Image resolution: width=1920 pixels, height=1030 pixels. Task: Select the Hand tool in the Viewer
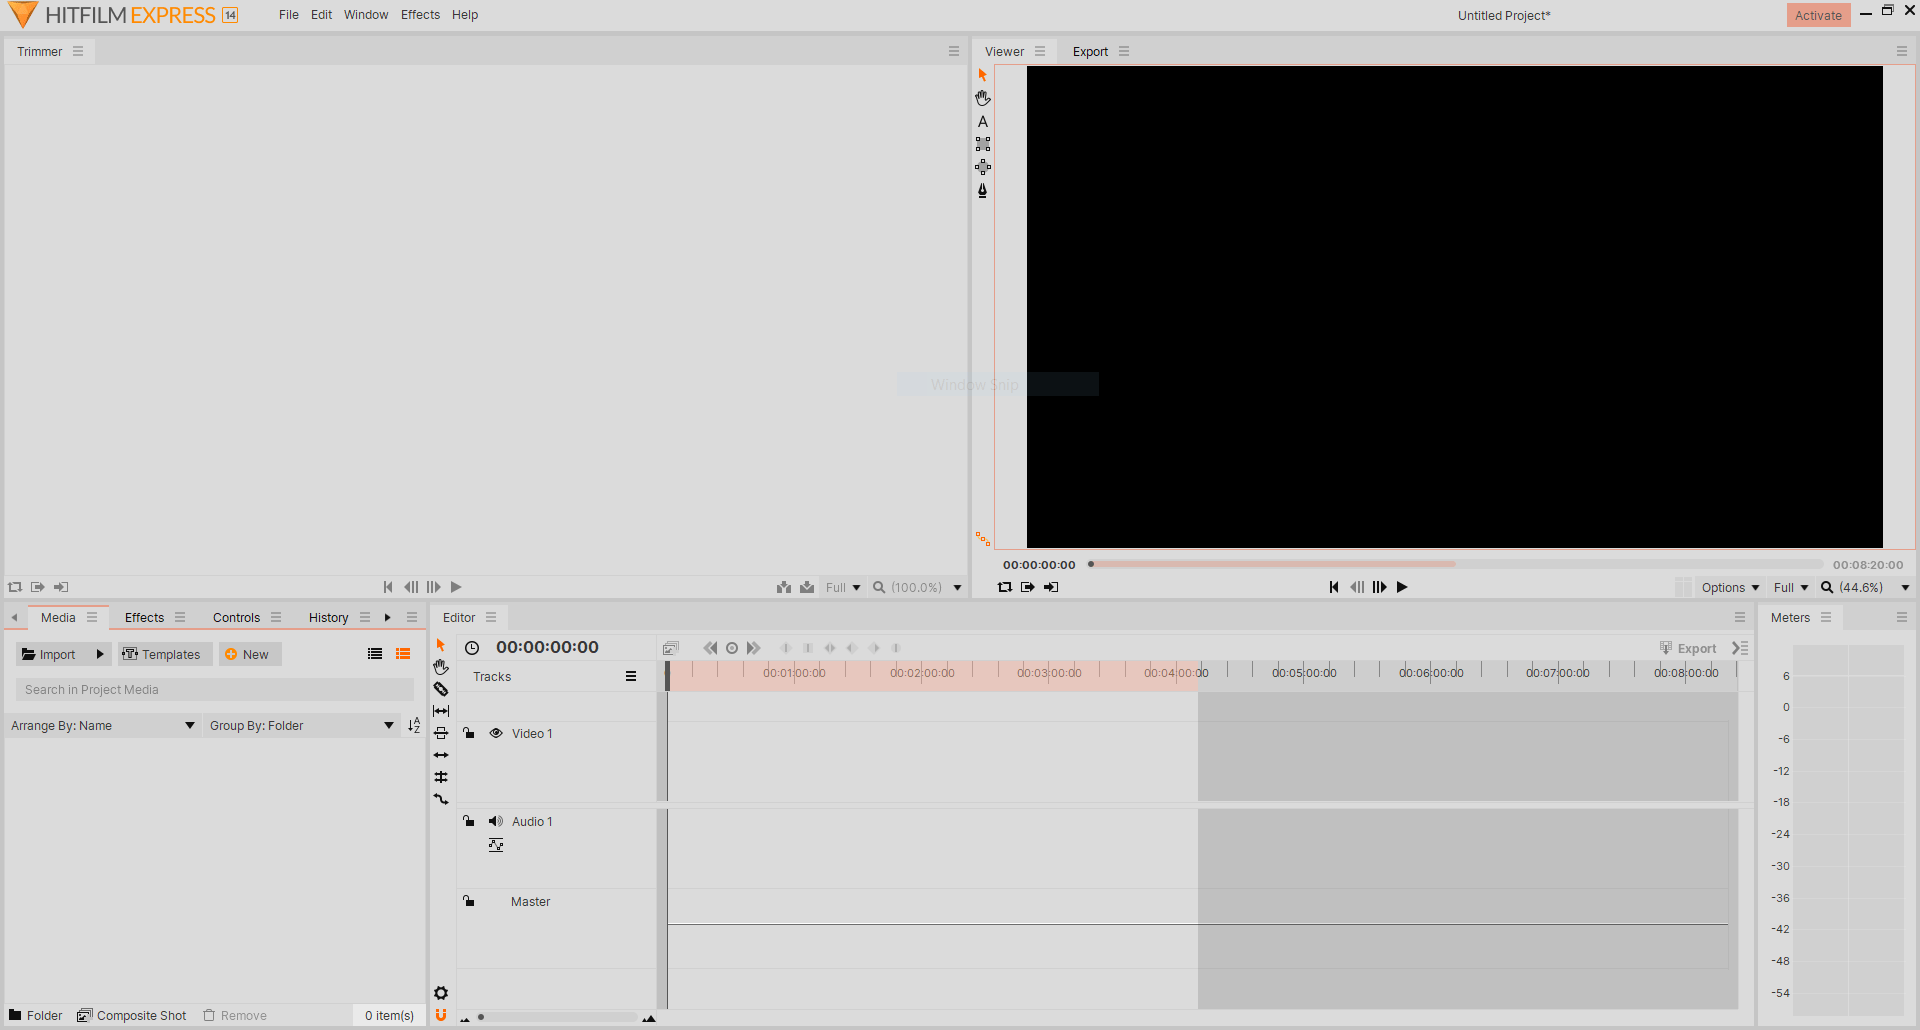pyautogui.click(x=983, y=98)
